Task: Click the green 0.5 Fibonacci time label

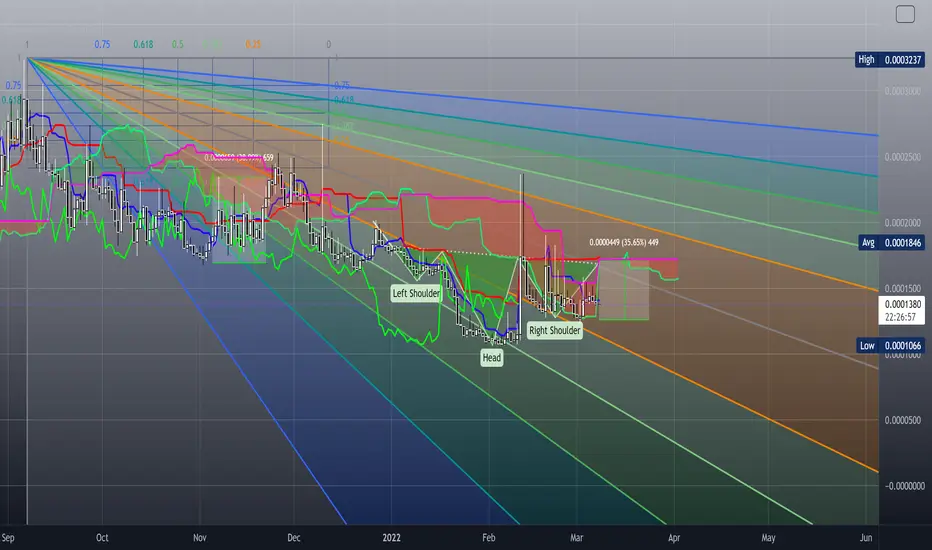Action: pos(178,44)
